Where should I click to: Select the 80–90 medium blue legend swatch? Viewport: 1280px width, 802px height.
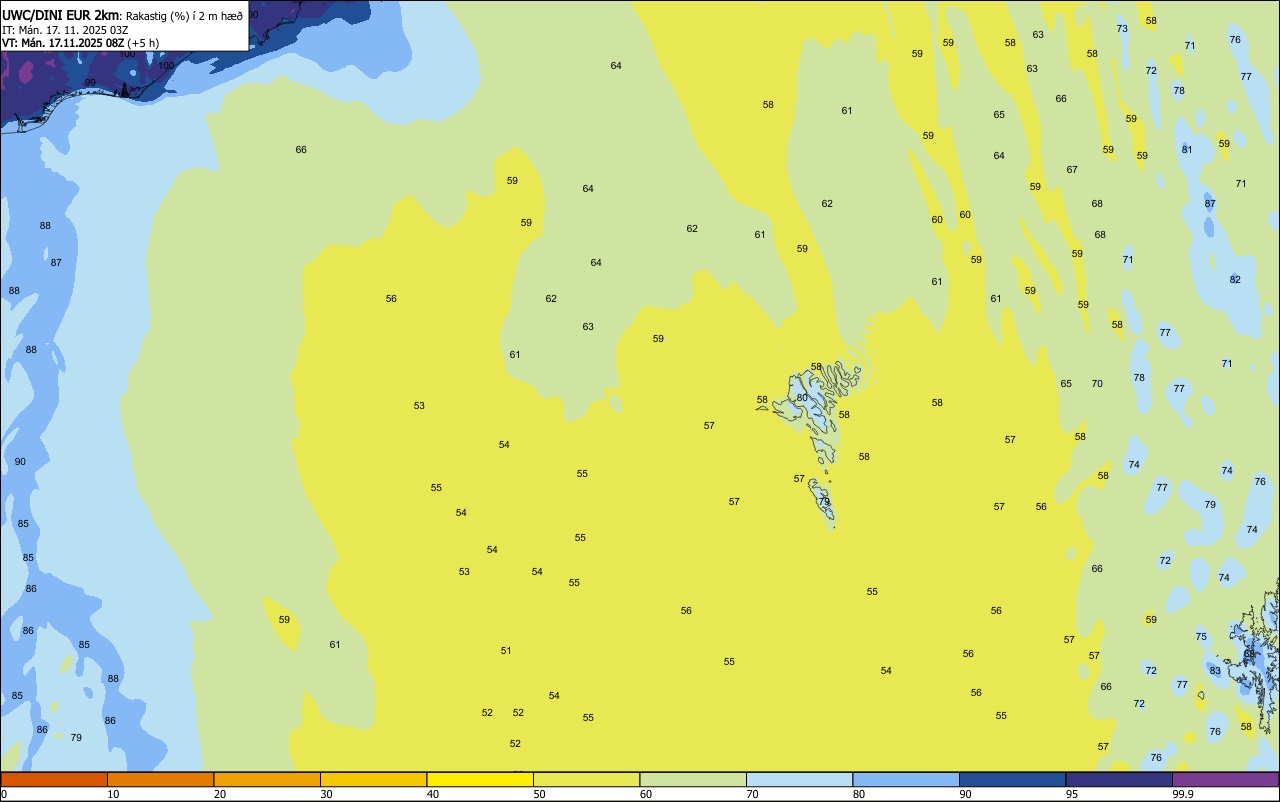click(906, 779)
